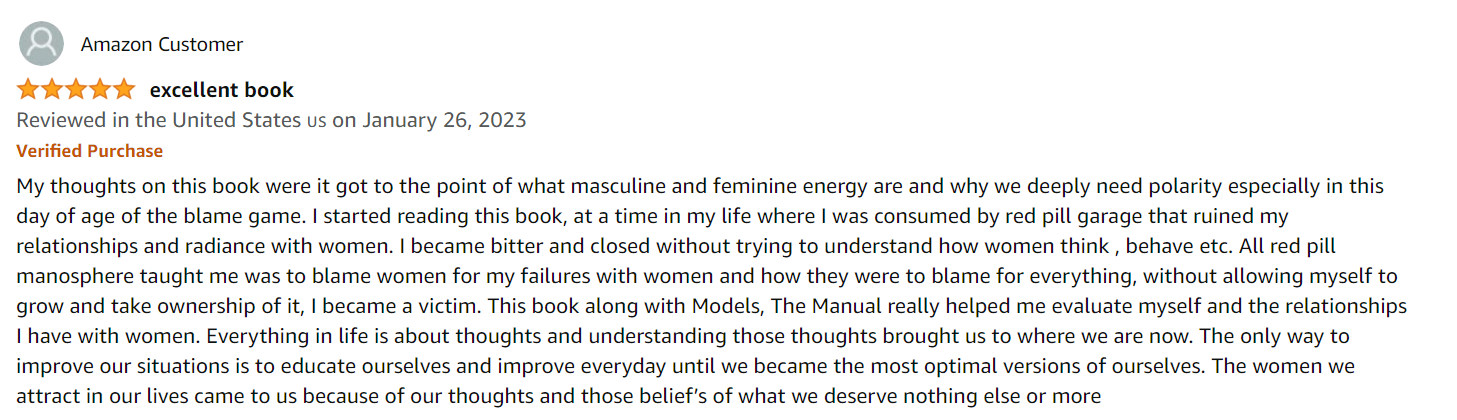Open the "excellent book" review title
Screen dimensions: 1457x420
(222, 90)
